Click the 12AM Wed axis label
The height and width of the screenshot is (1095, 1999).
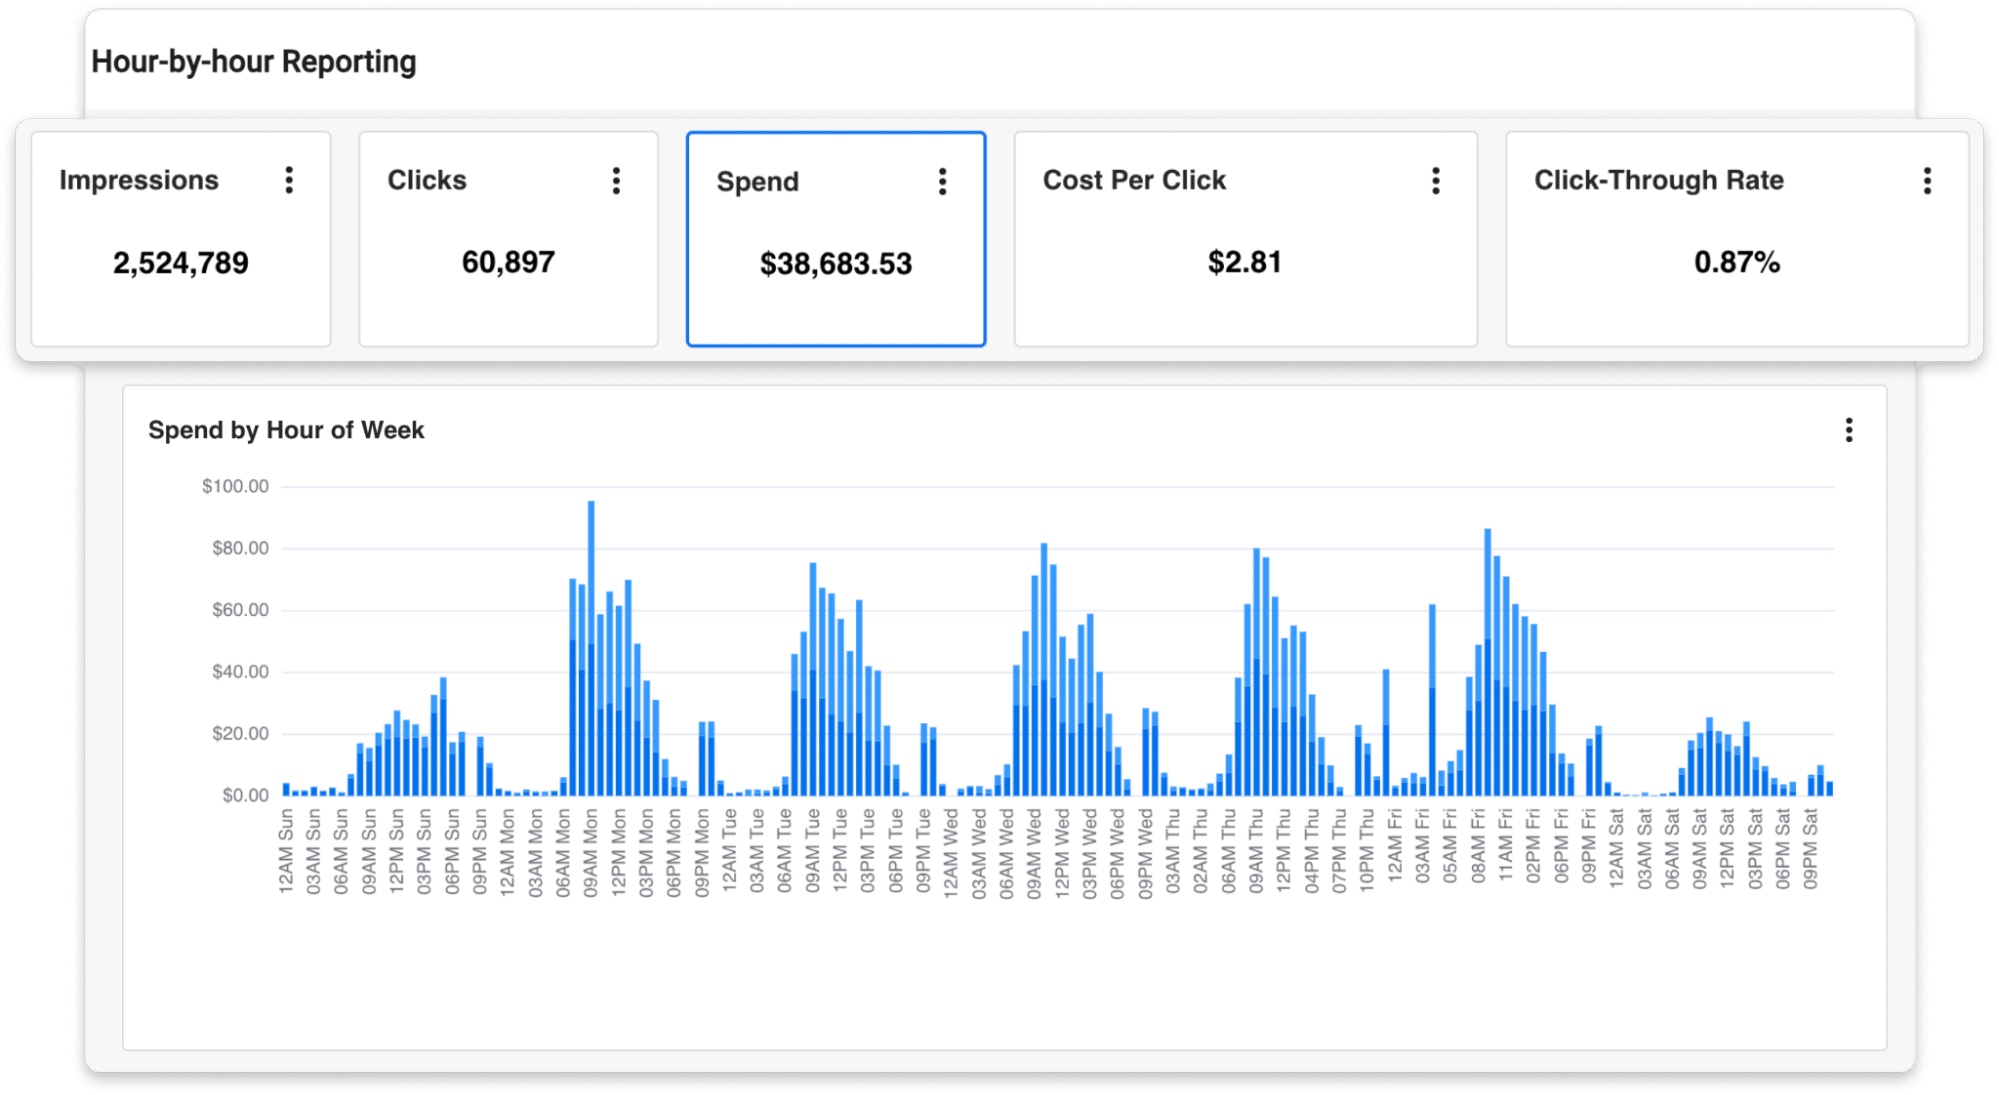(950, 853)
